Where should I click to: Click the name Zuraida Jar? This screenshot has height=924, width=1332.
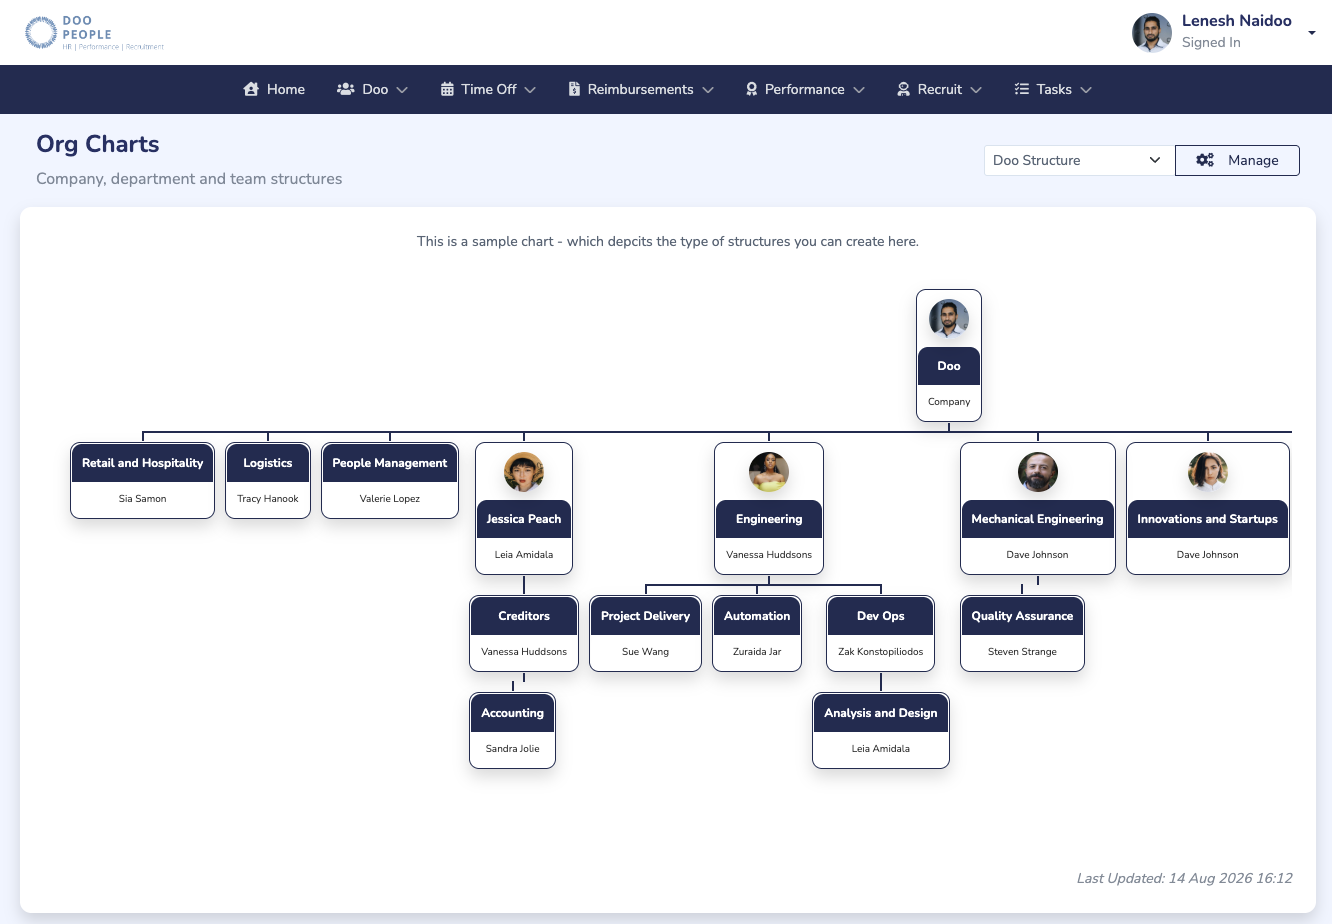[x=757, y=651]
